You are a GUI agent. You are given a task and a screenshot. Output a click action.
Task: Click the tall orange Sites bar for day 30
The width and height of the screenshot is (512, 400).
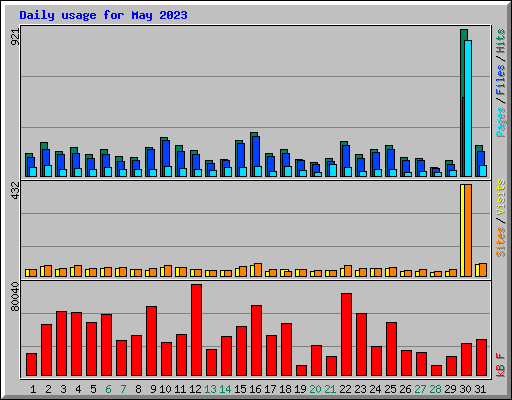468,230
